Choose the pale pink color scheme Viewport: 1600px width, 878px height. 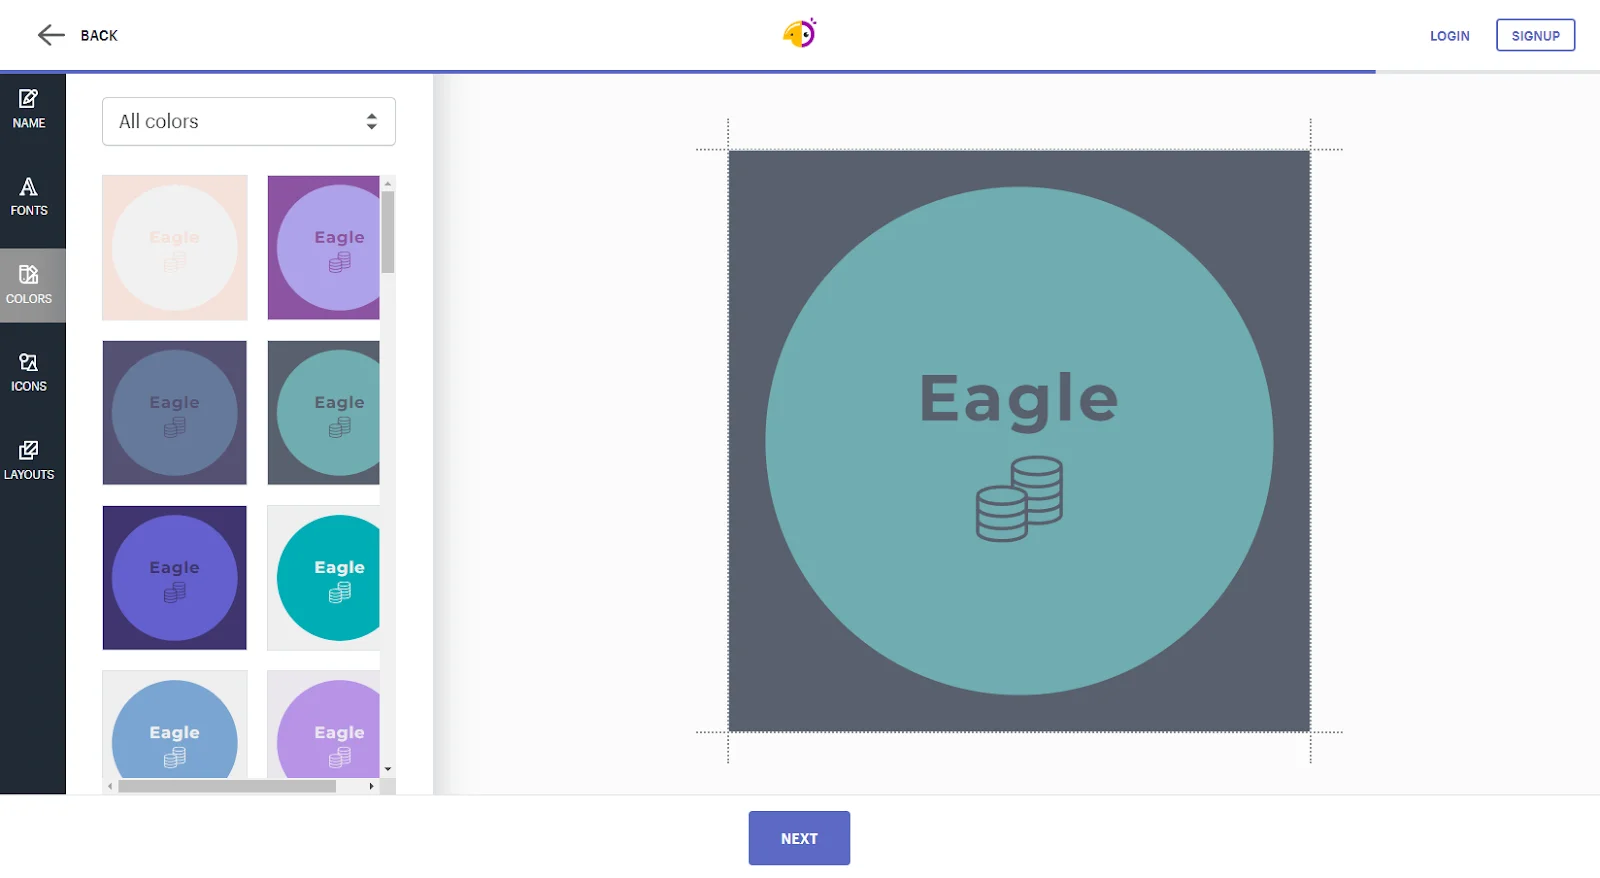(175, 248)
